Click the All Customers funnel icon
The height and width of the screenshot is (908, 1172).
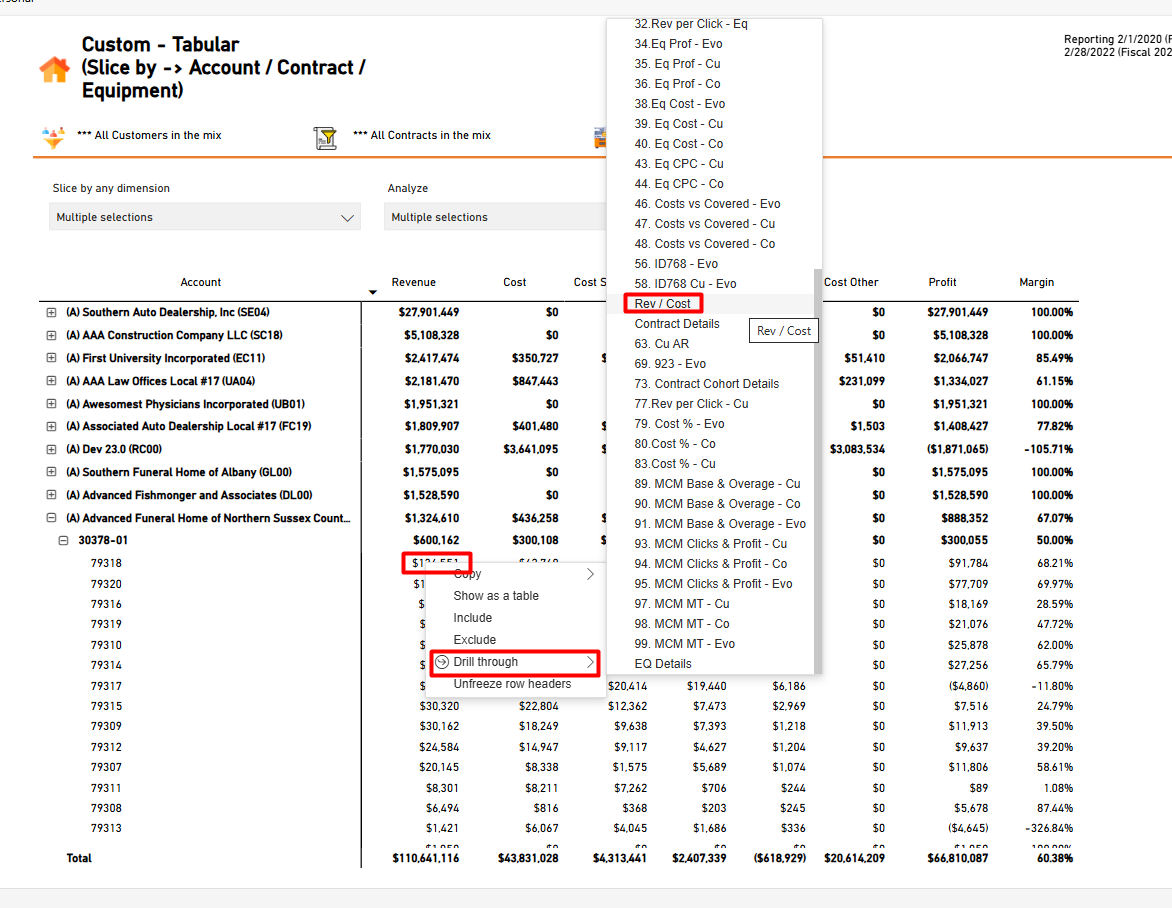coord(53,138)
